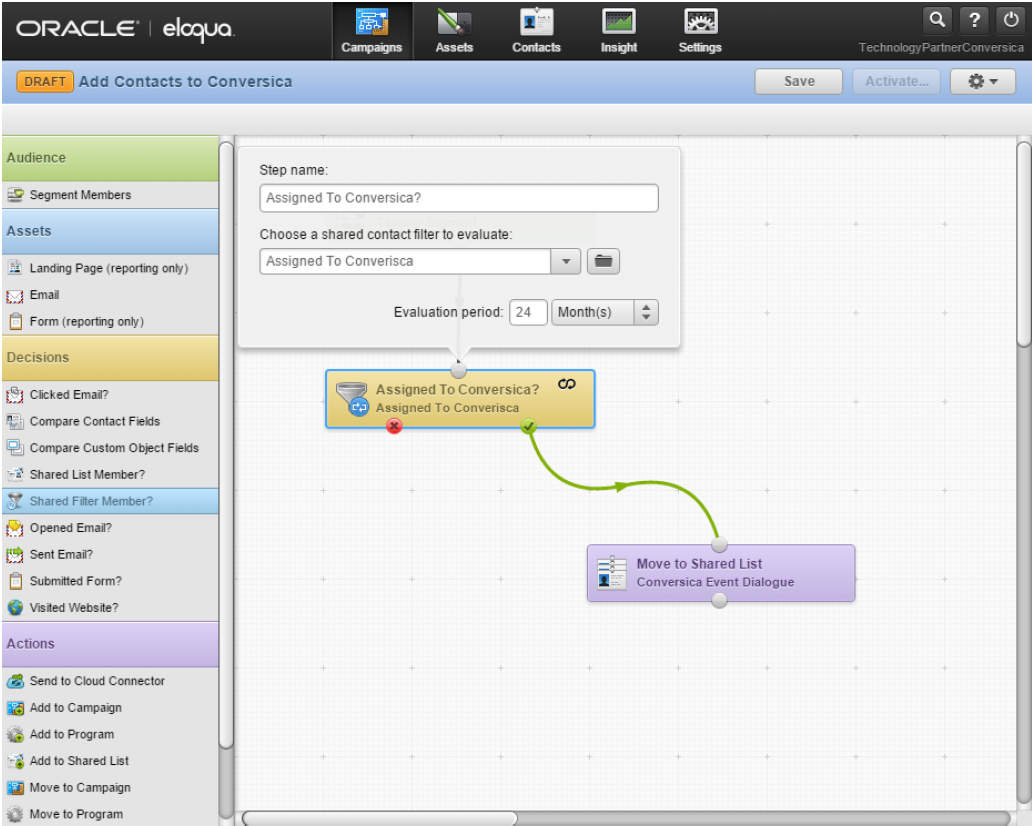
Task: Open the help question mark icon
Action: pyautogui.click(x=974, y=20)
